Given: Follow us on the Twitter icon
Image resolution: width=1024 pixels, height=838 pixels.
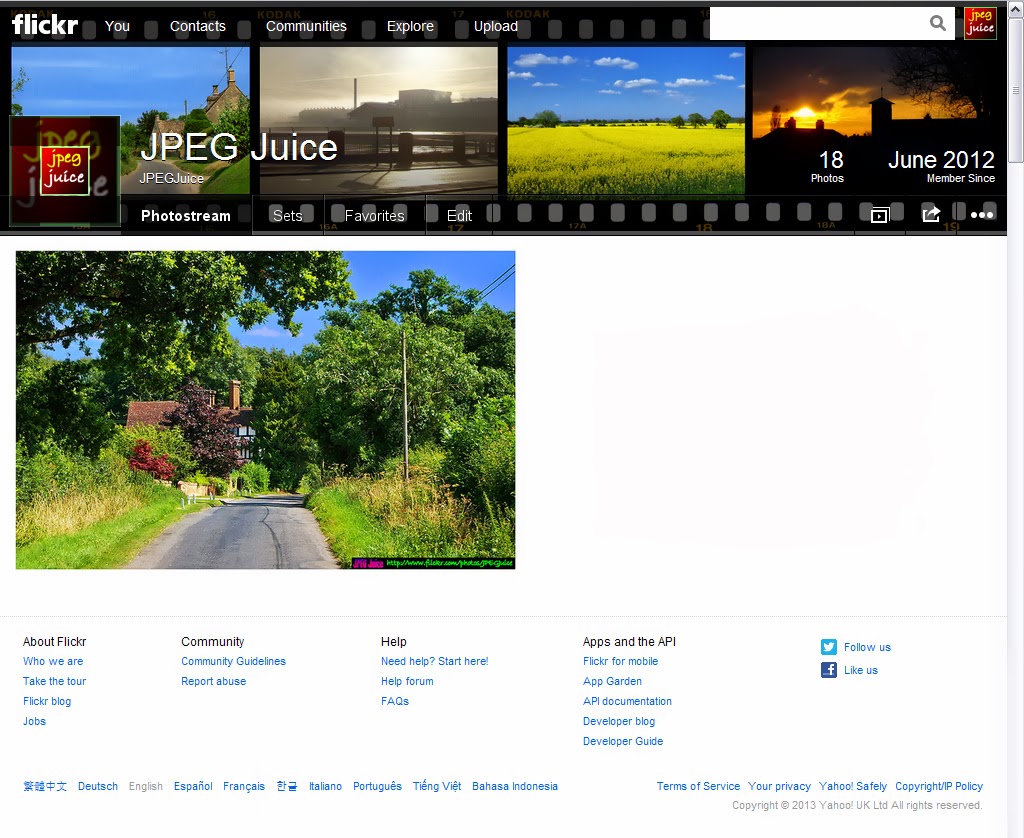Looking at the screenshot, I should [827, 647].
